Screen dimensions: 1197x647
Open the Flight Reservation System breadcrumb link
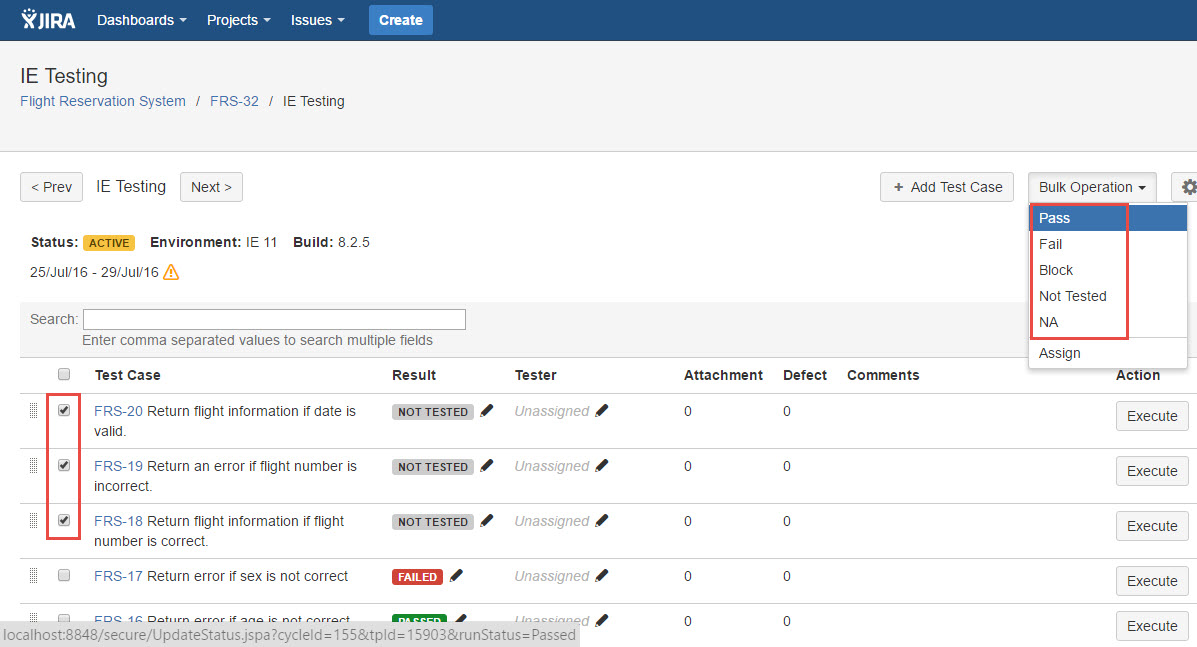[x=103, y=101]
